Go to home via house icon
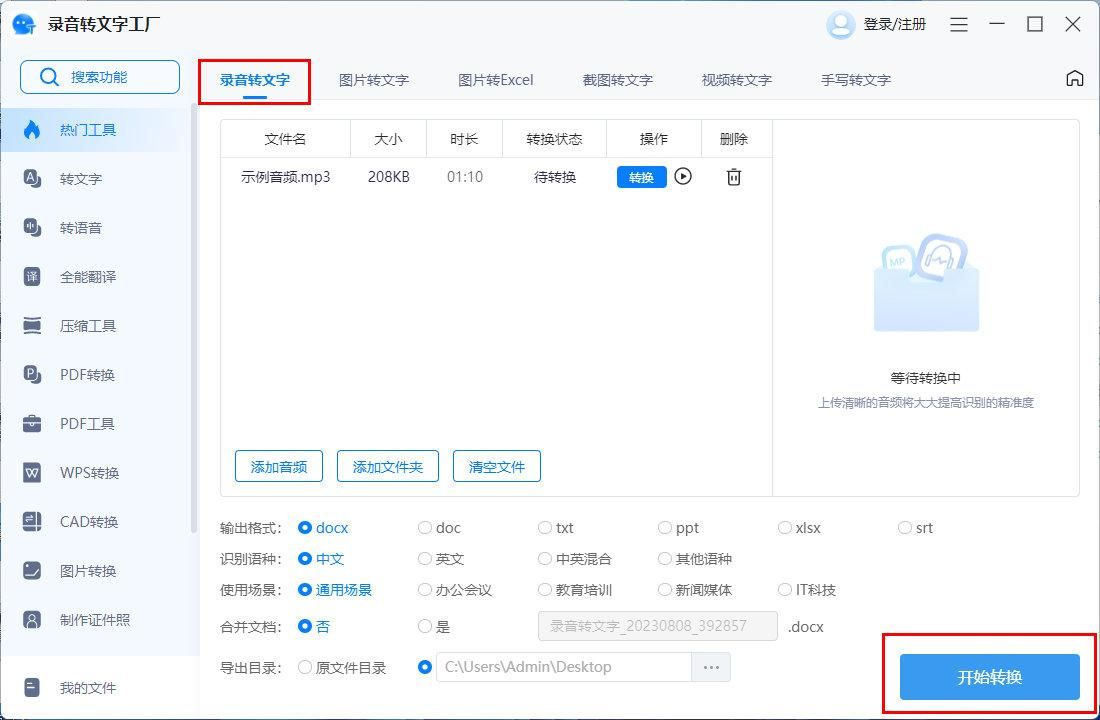 1074,78
